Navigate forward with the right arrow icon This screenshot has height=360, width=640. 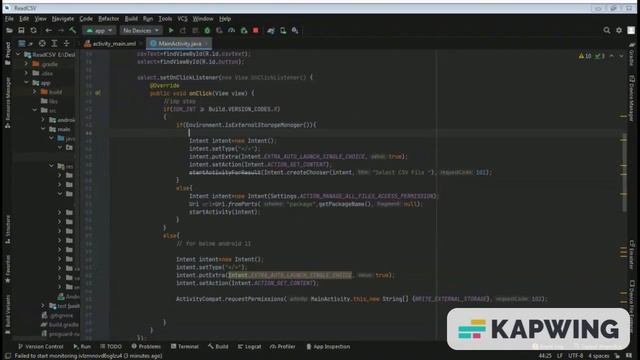[60, 31]
